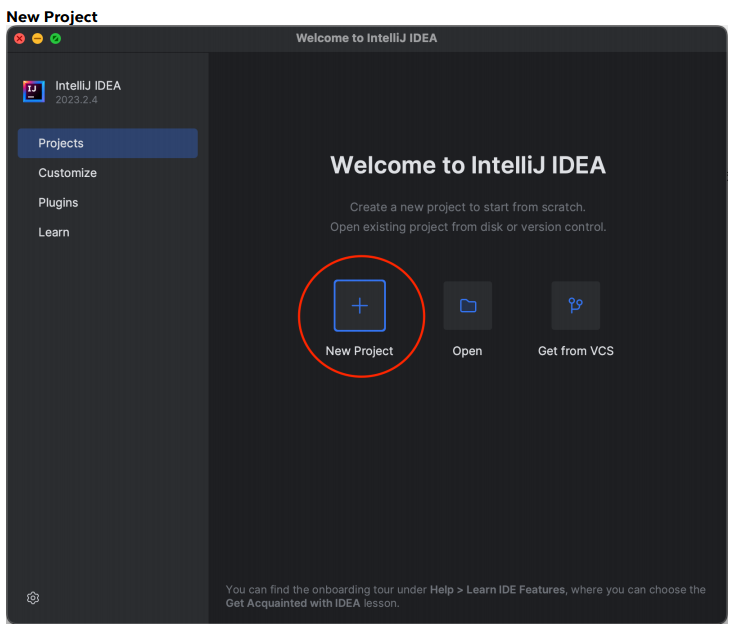Click the 2023.2.4 version text
This screenshot has height=630, width=738.
(76, 100)
